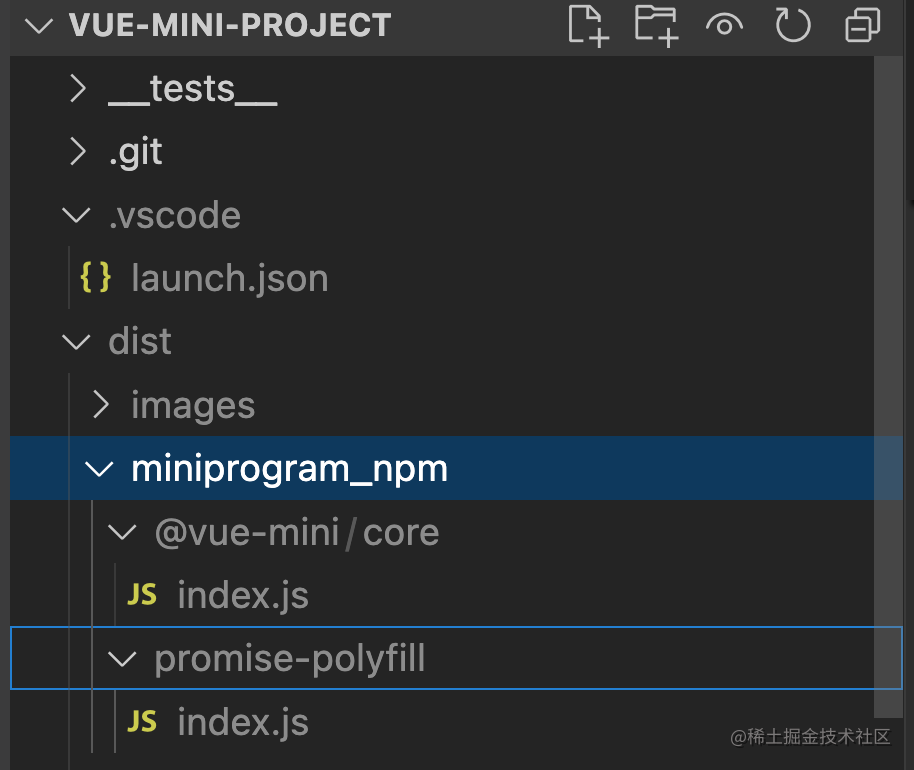Refresh the explorer tree
914x770 pixels.
pyautogui.click(x=793, y=26)
